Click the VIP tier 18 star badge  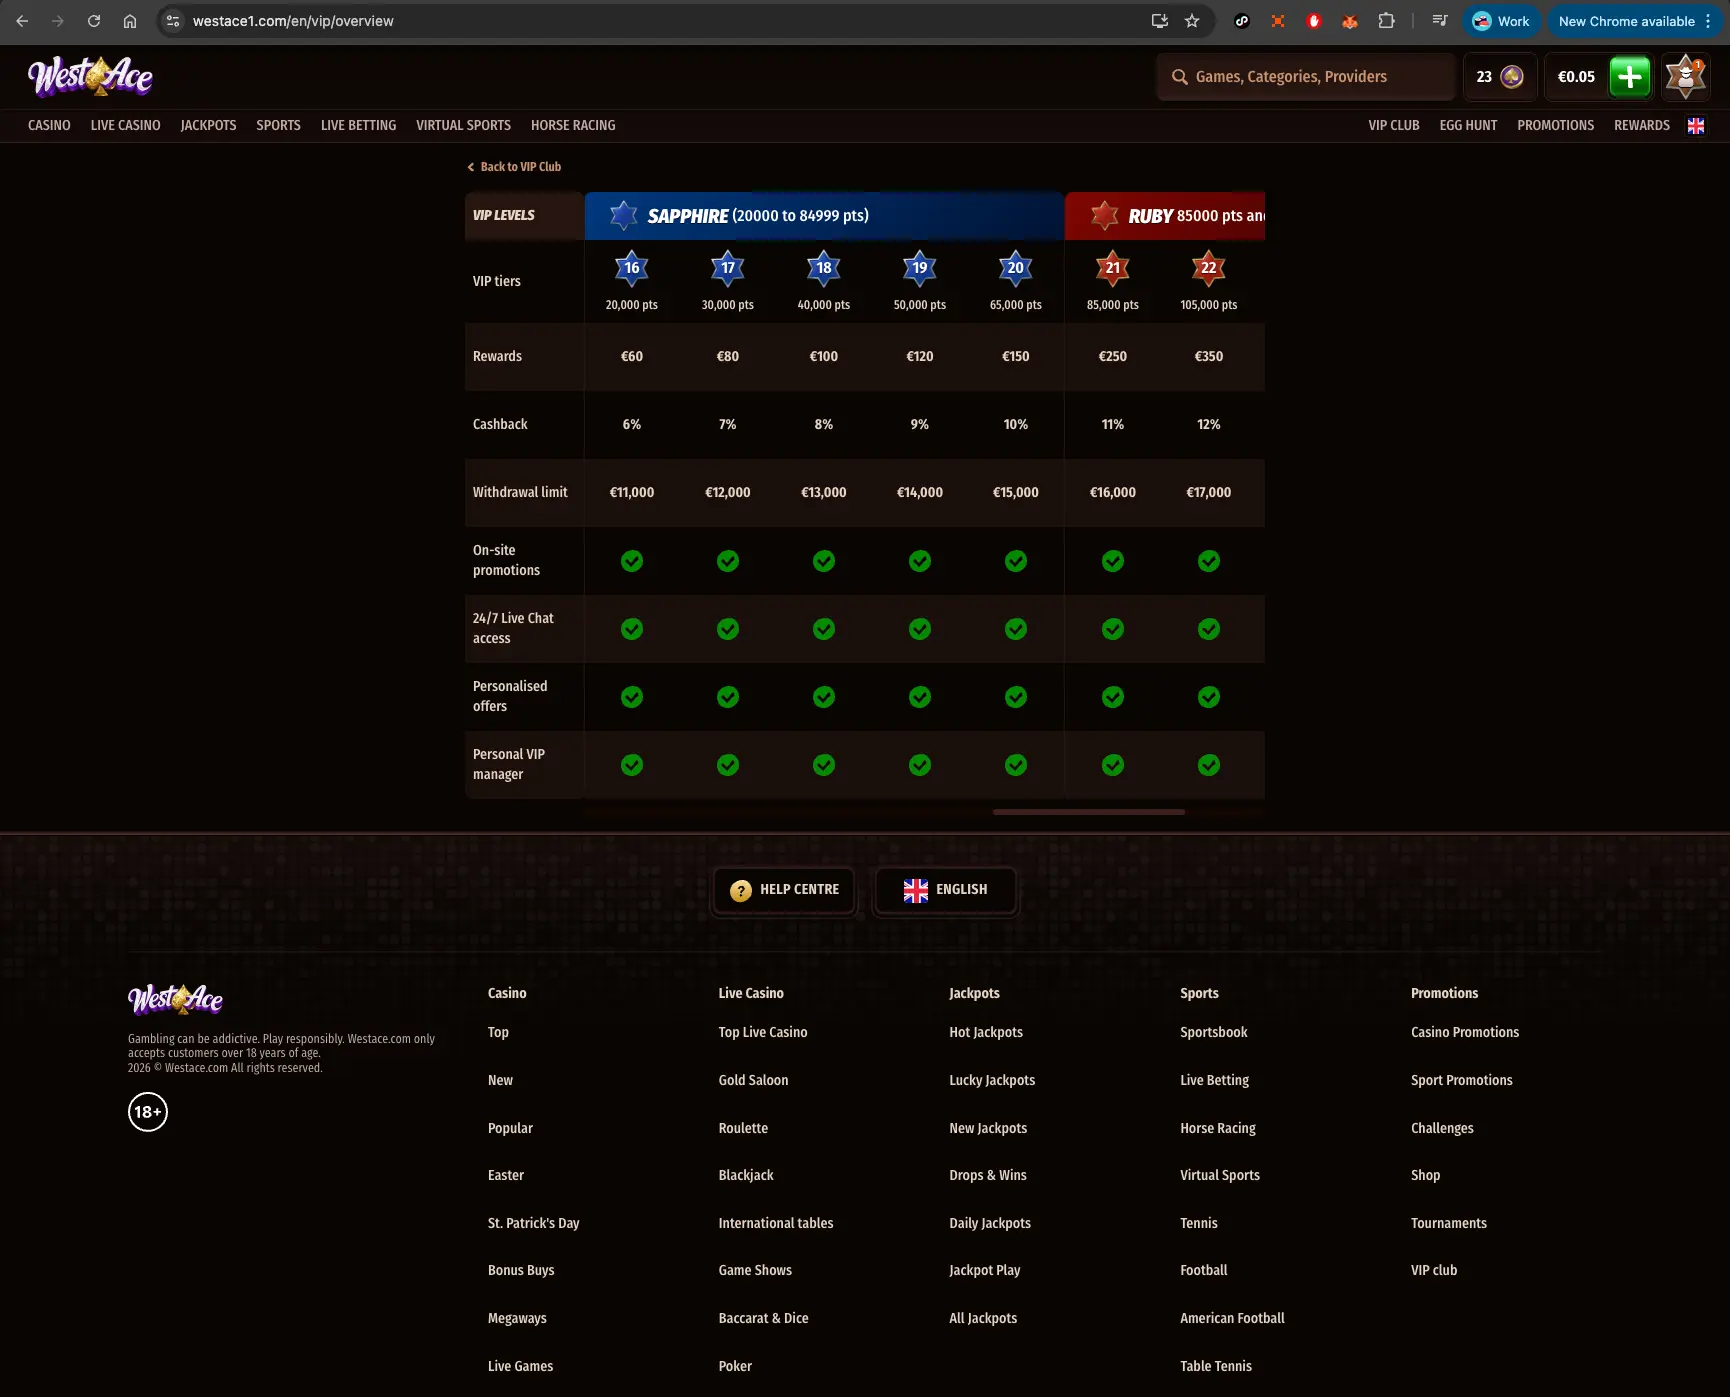click(824, 268)
